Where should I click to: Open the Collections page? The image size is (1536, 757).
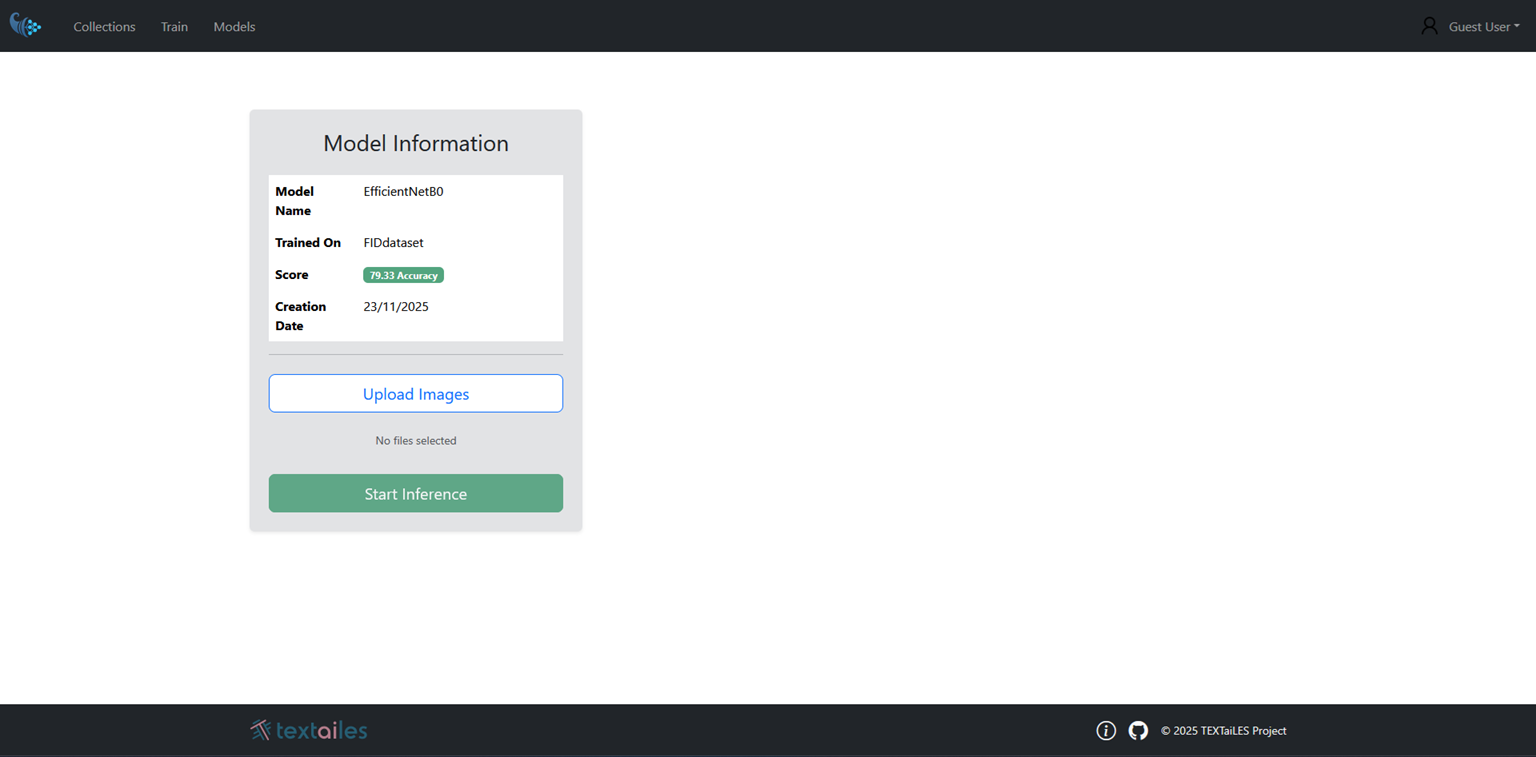(104, 27)
